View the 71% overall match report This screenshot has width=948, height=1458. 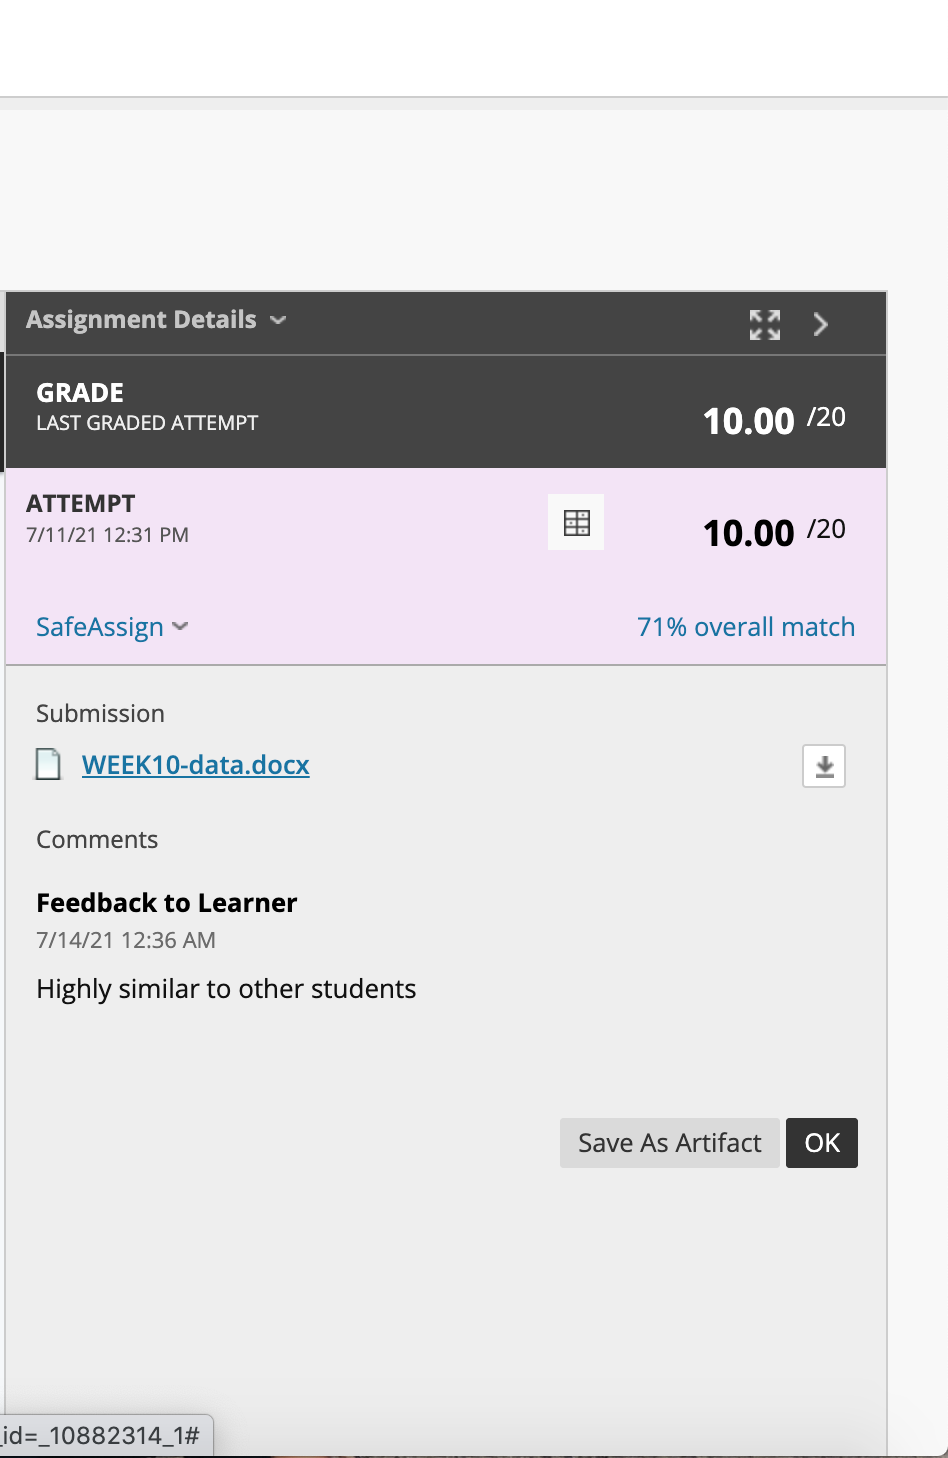pyautogui.click(x=746, y=627)
